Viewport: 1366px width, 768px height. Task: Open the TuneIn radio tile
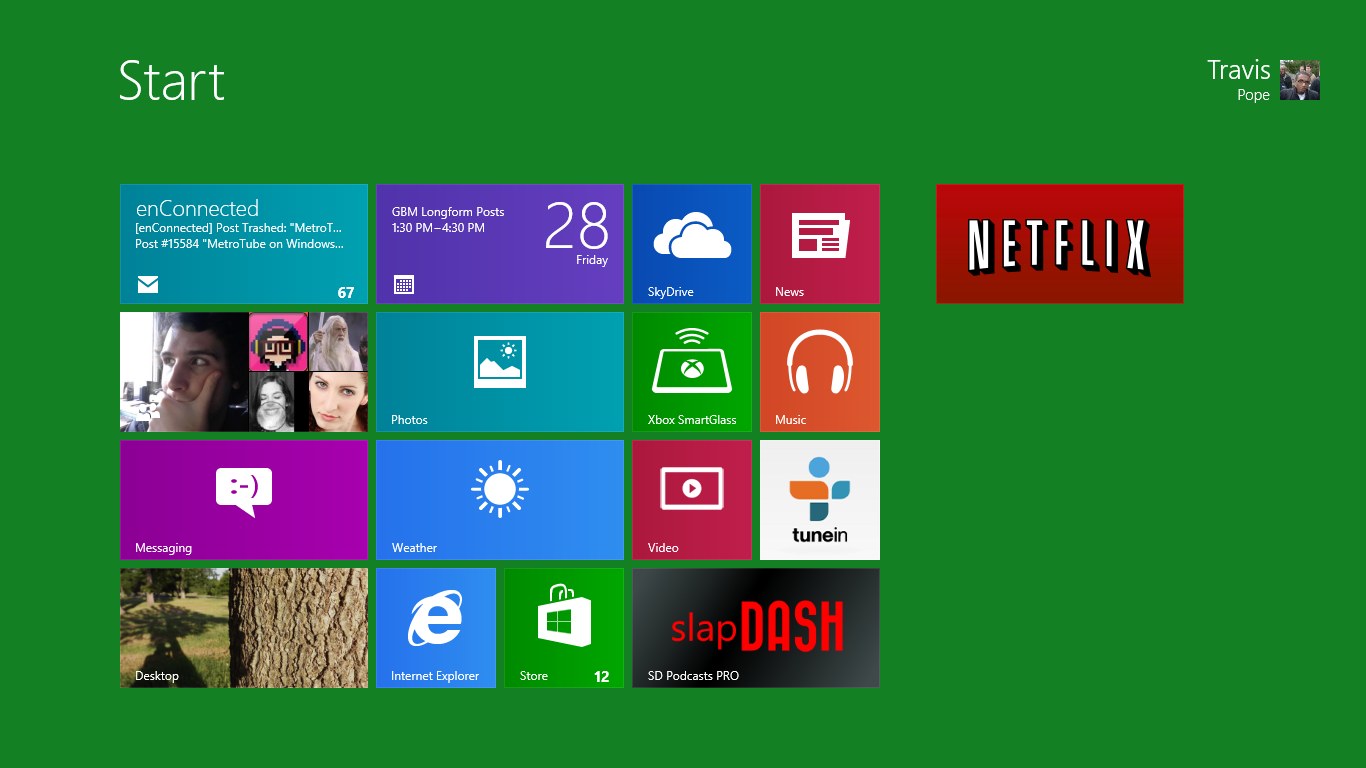click(x=820, y=500)
